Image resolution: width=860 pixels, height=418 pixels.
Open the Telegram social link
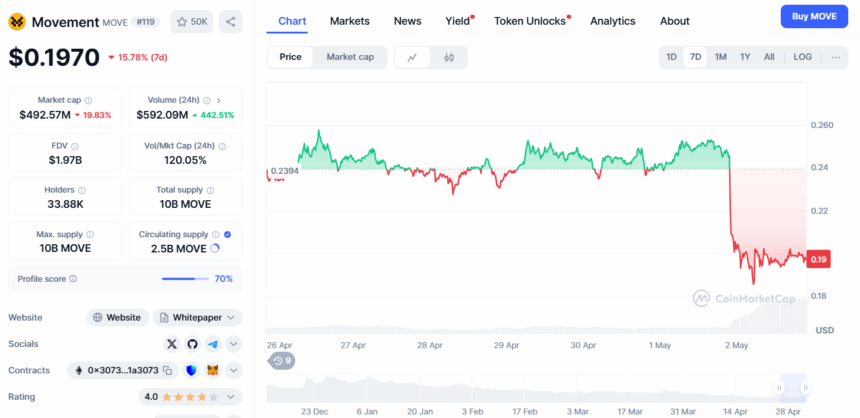[x=212, y=344]
